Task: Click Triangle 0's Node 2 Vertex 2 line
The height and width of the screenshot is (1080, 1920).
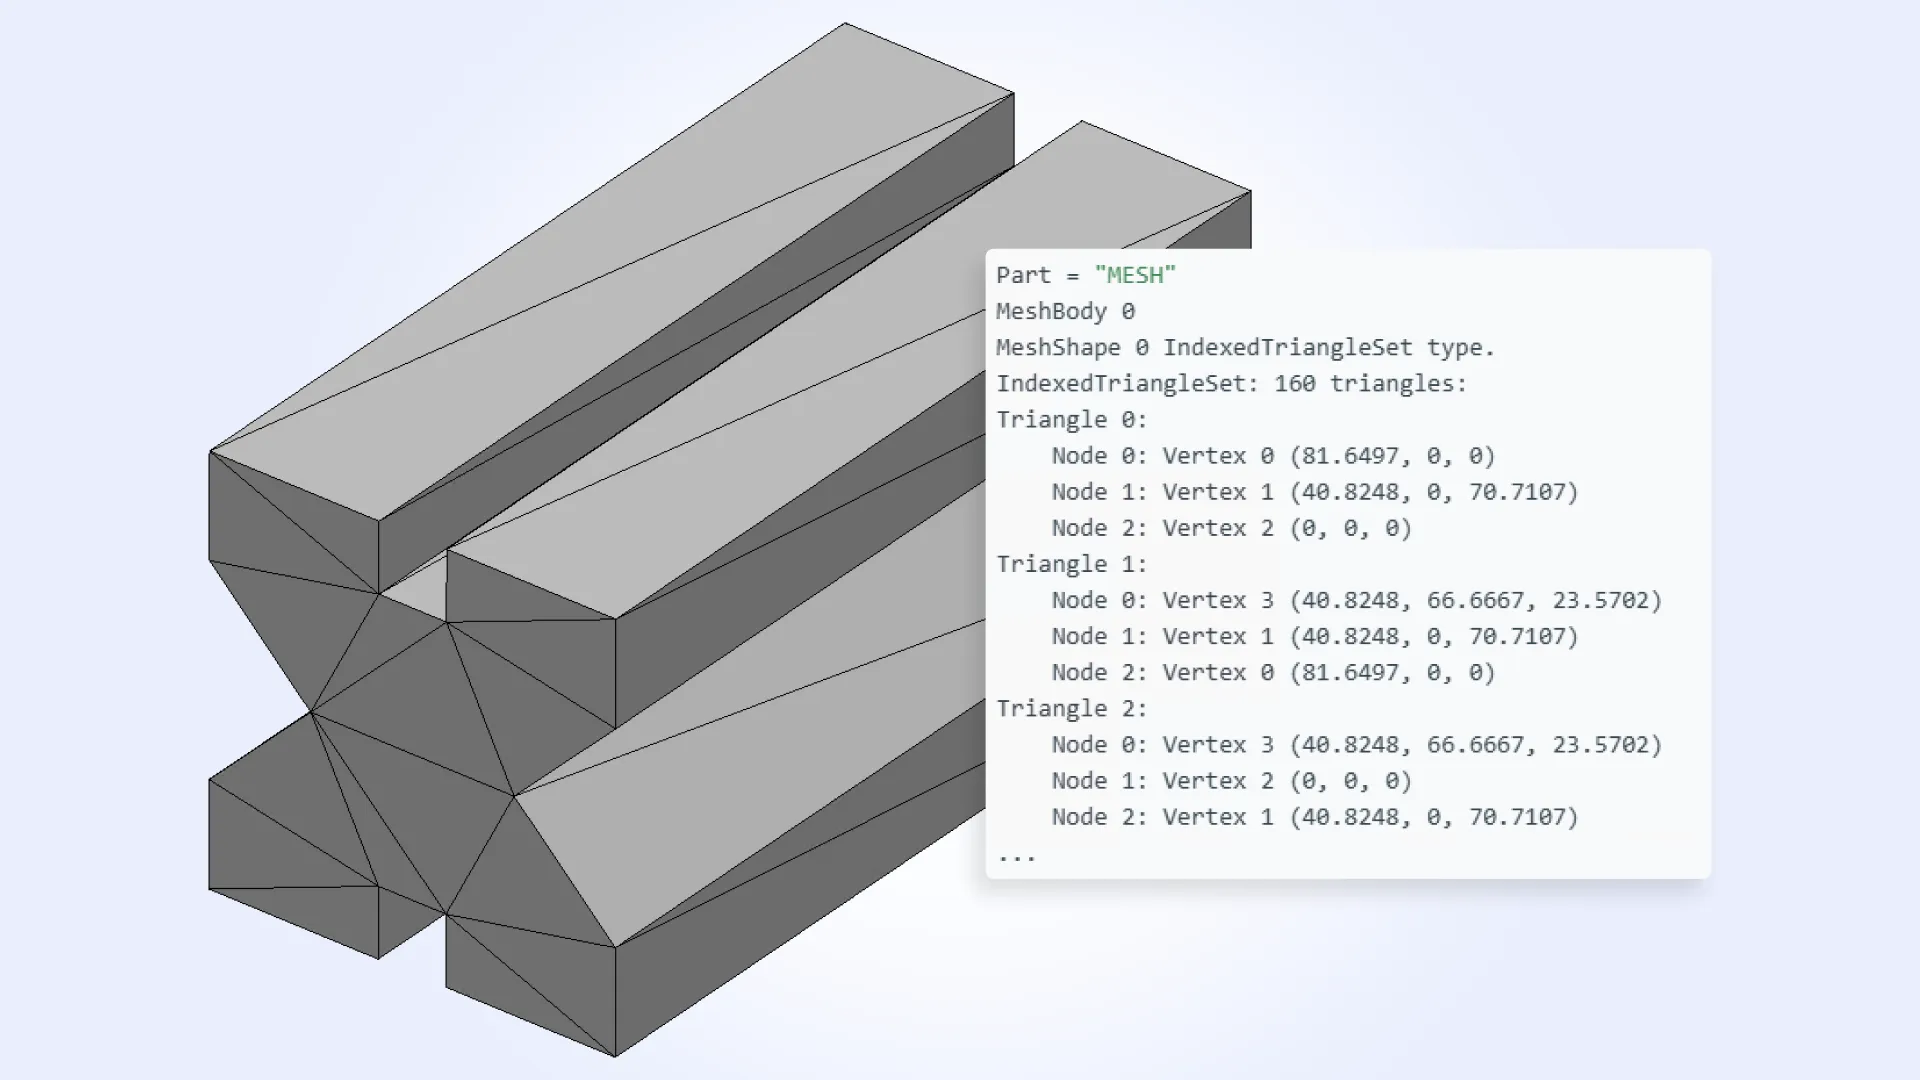Action: pyautogui.click(x=1230, y=528)
